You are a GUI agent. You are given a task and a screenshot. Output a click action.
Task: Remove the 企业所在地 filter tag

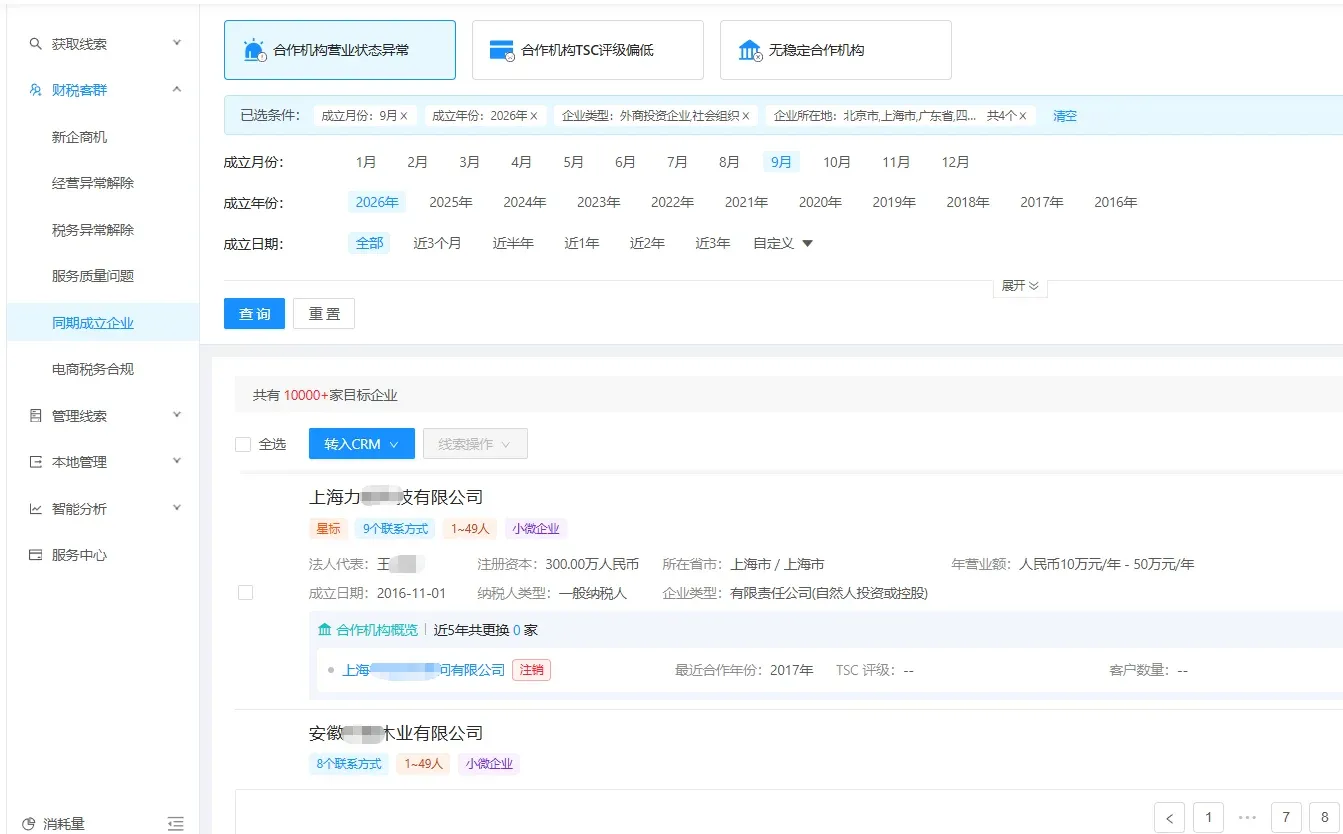[x=1023, y=116]
